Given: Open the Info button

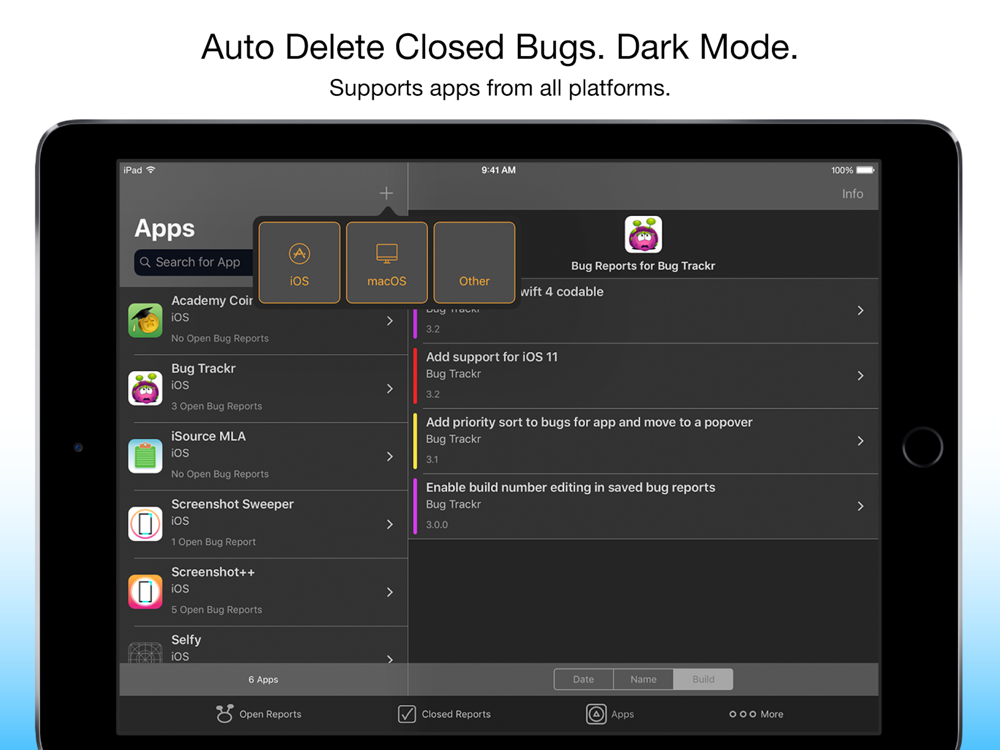Looking at the screenshot, I should (x=852, y=194).
